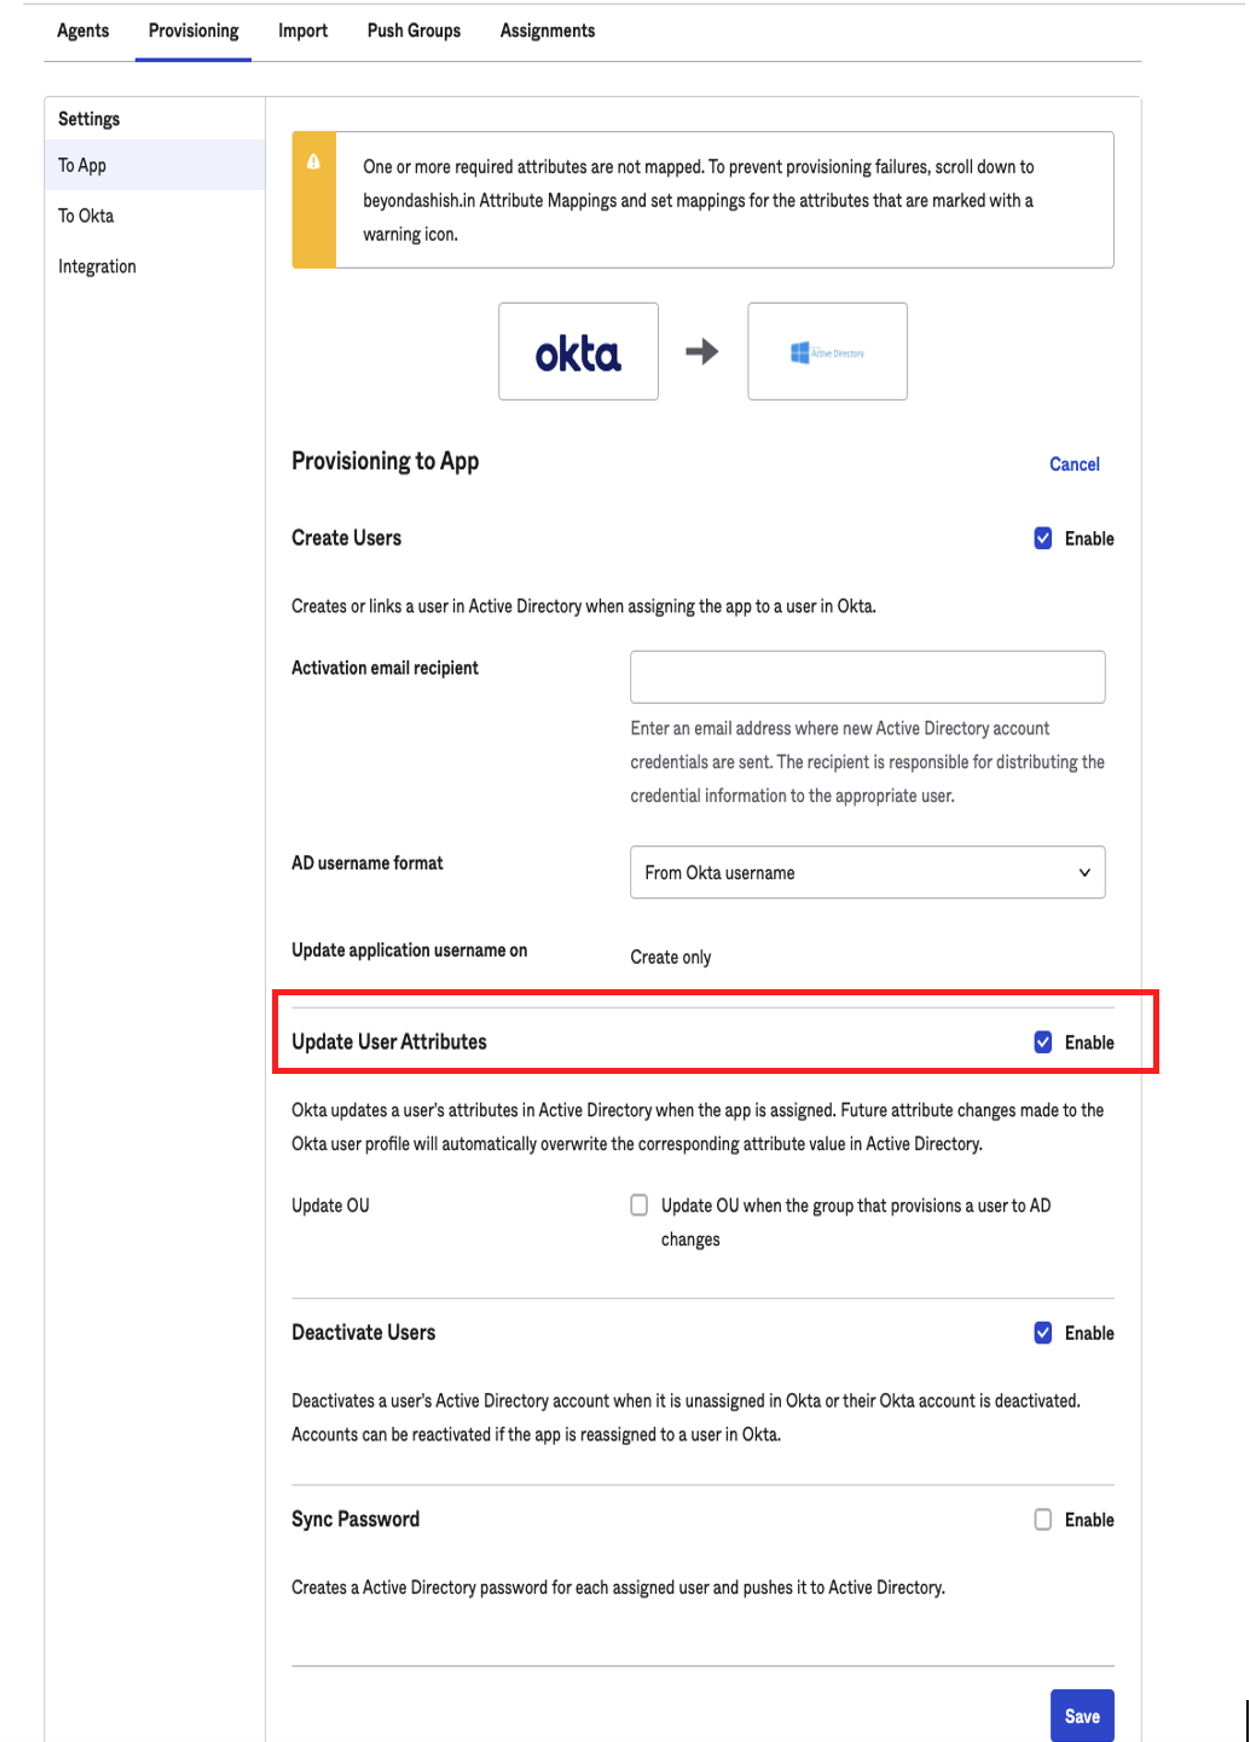The width and height of the screenshot is (1249, 1742).
Task: Enable Sync Password
Action: click(1042, 1519)
